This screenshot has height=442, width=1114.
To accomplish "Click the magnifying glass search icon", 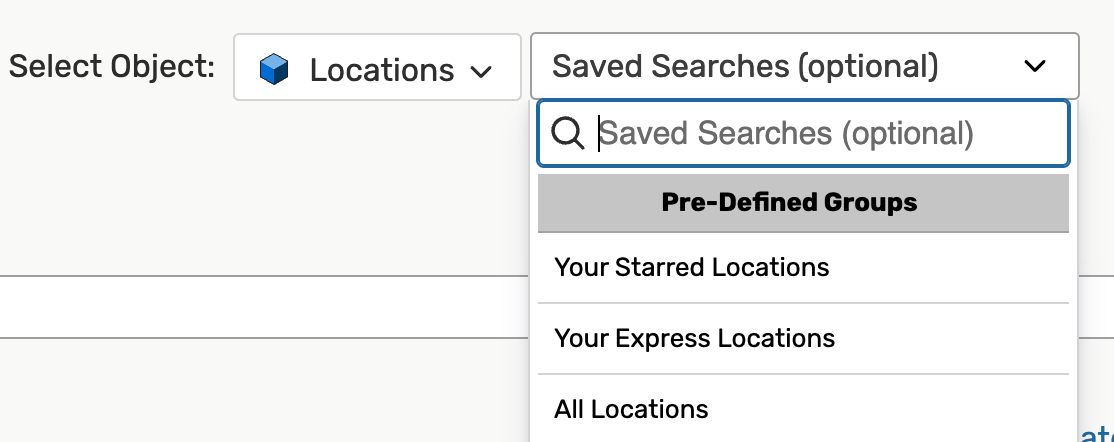I will tap(567, 133).
